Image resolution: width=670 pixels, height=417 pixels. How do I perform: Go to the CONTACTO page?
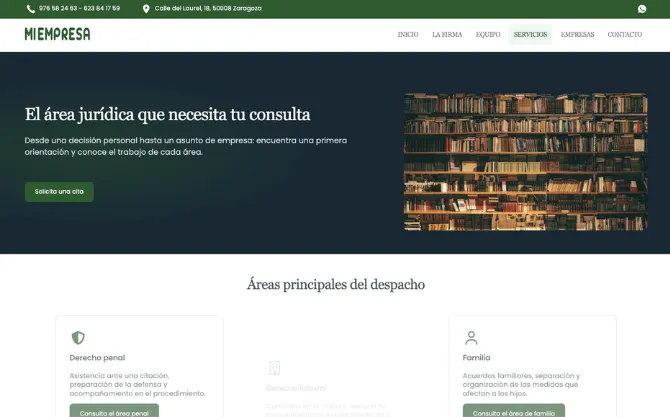click(x=625, y=35)
